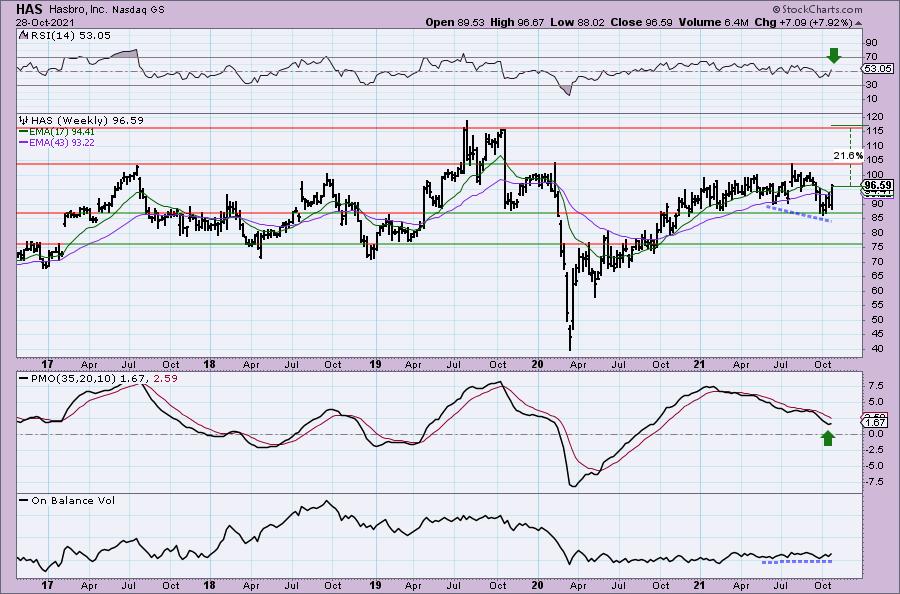
Task: Click the HAS ticker symbol in header
Action: click(x=30, y=9)
